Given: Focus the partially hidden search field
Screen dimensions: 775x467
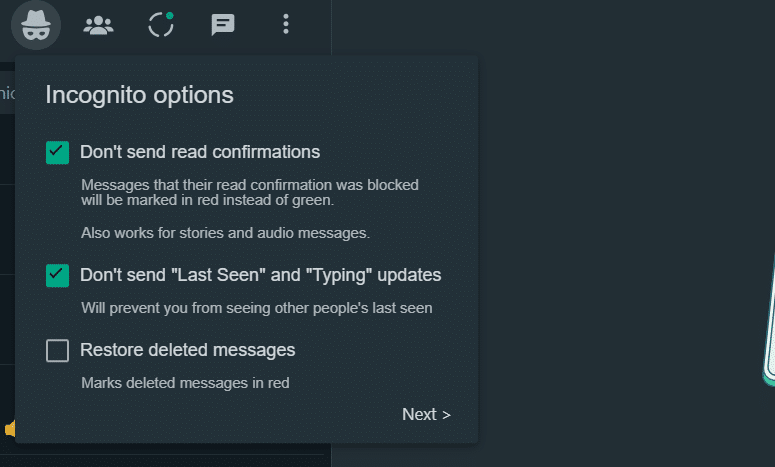Looking at the screenshot, I should [8, 92].
